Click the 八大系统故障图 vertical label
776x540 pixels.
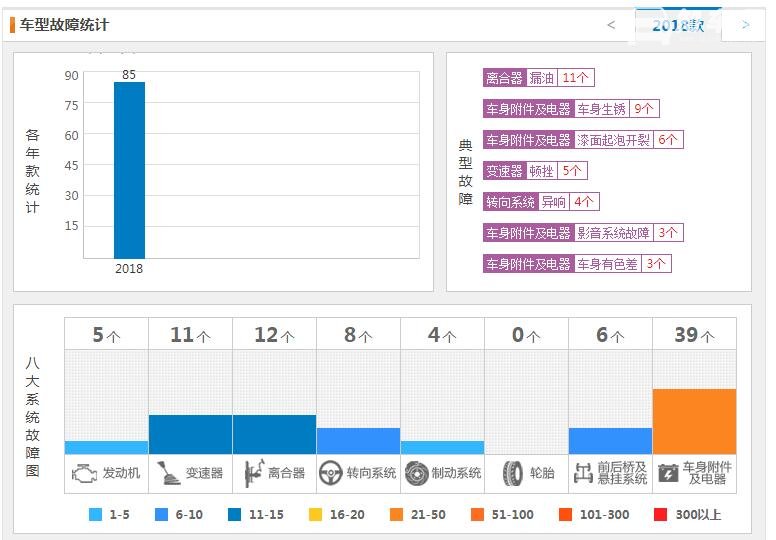[32, 416]
